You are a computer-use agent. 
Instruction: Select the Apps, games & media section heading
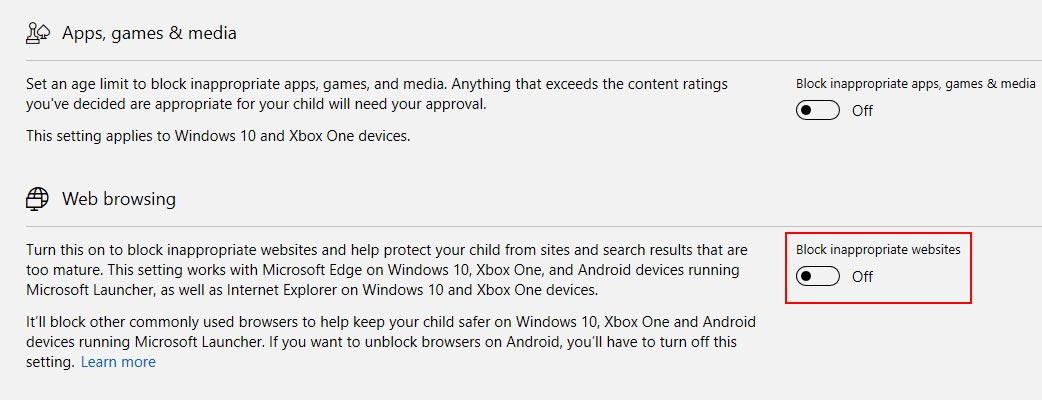click(150, 33)
